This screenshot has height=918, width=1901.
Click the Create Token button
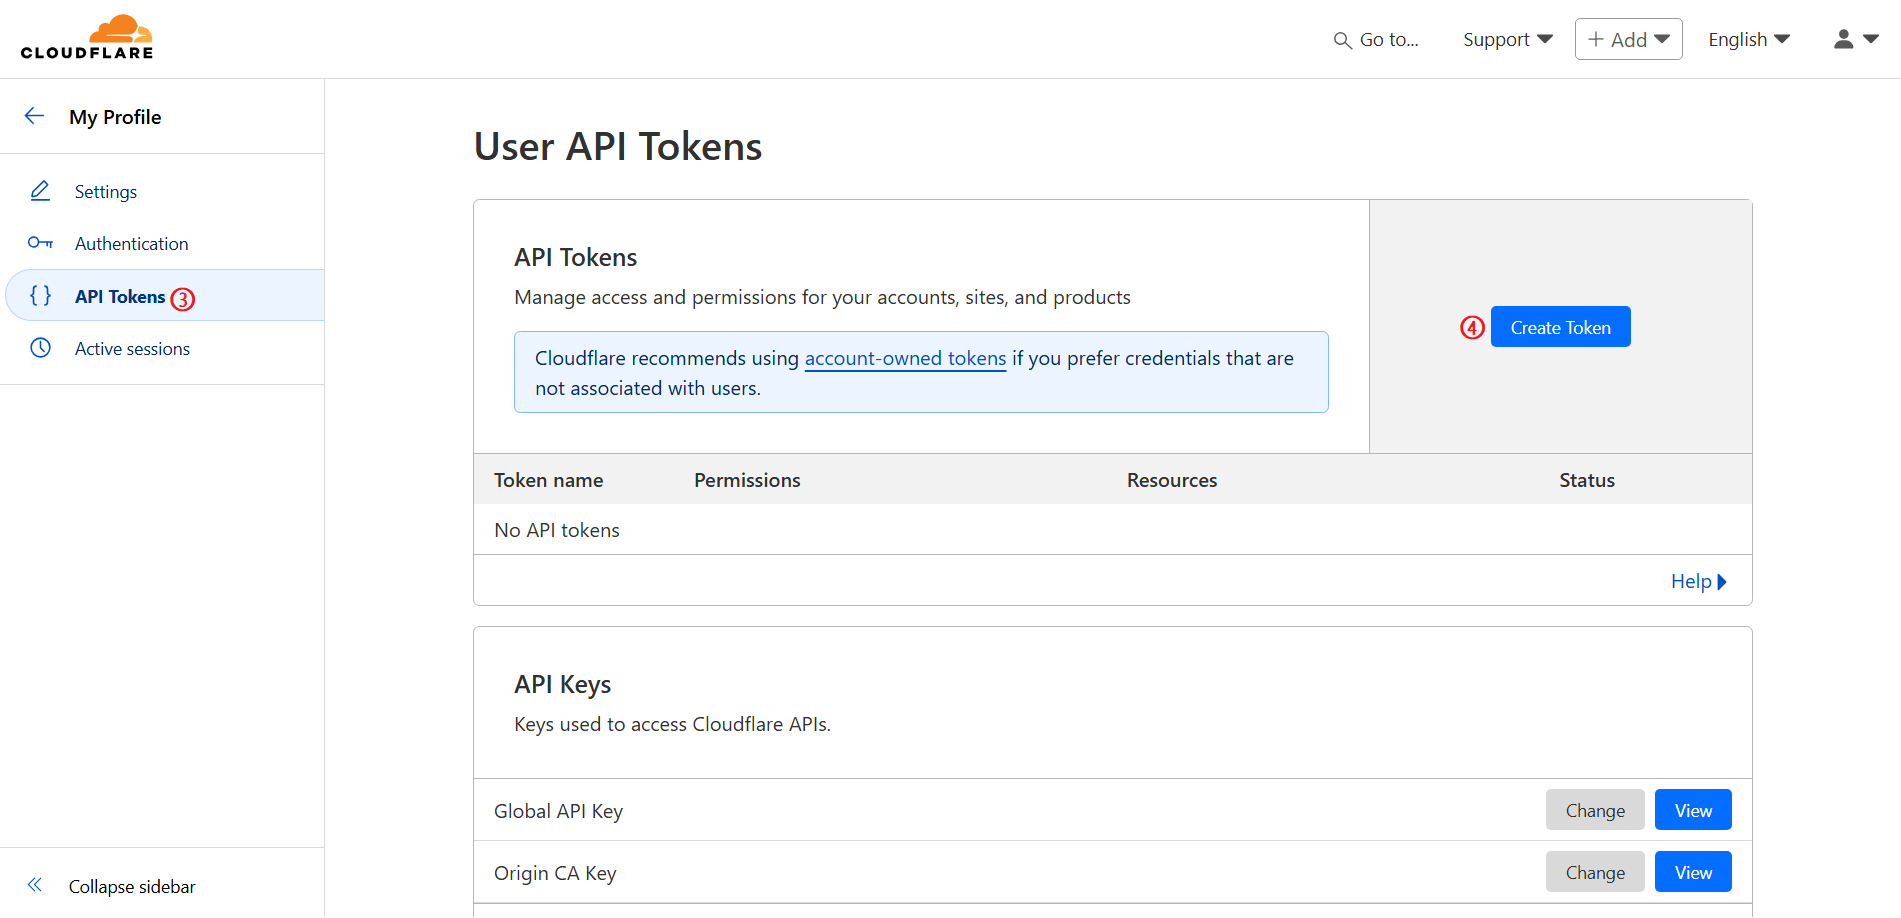(x=1560, y=327)
